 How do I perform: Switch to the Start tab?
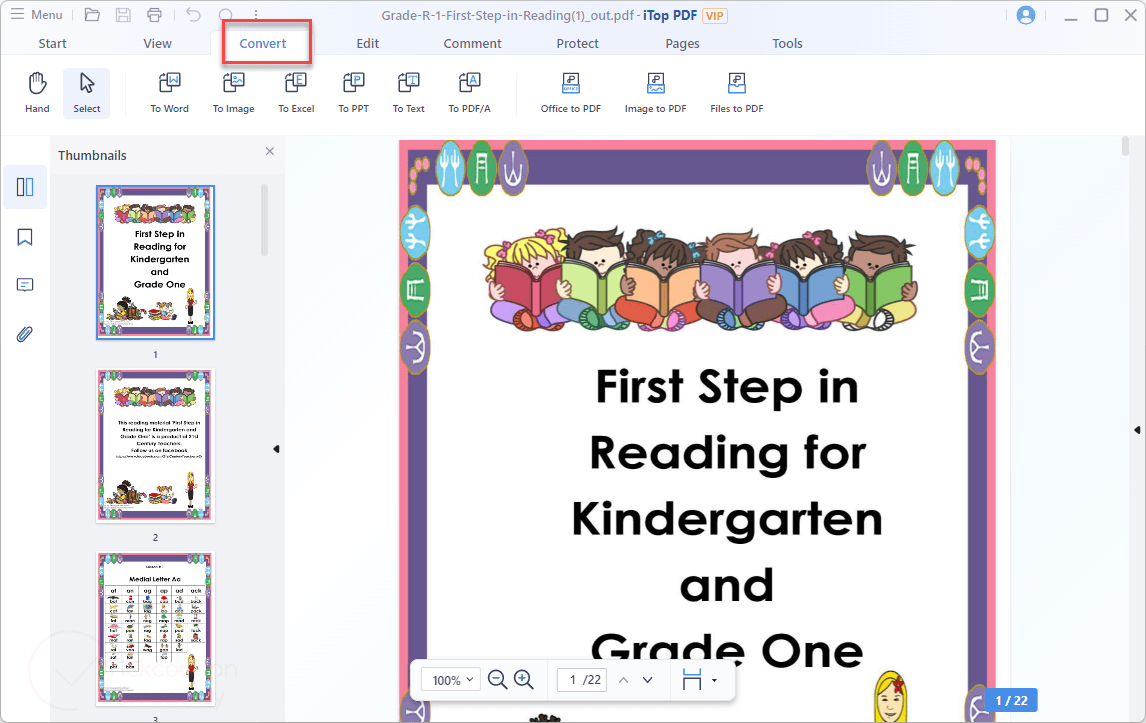(x=53, y=43)
